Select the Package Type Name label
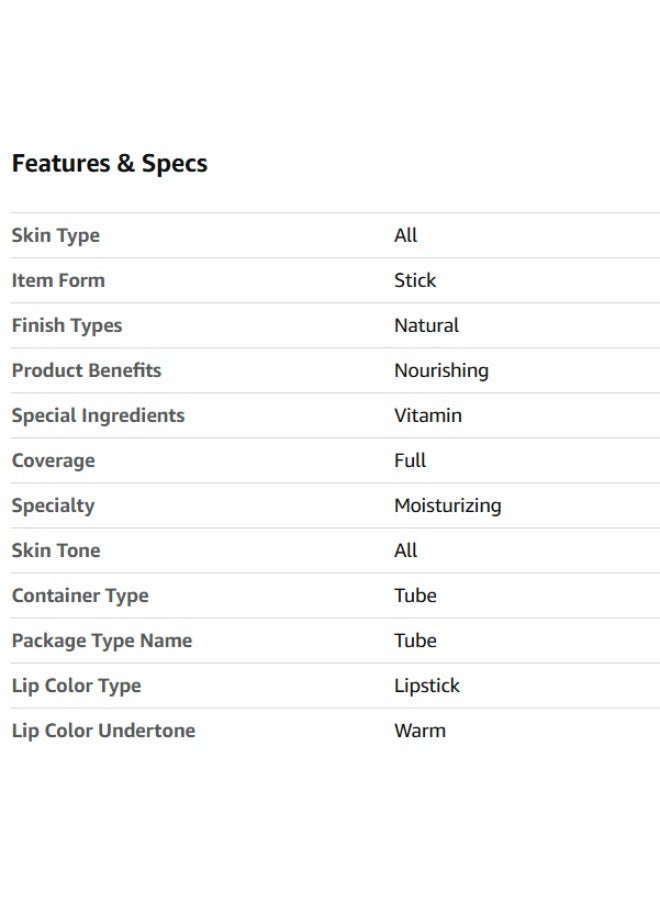Image resolution: width=660 pixels, height=900 pixels. tap(102, 641)
